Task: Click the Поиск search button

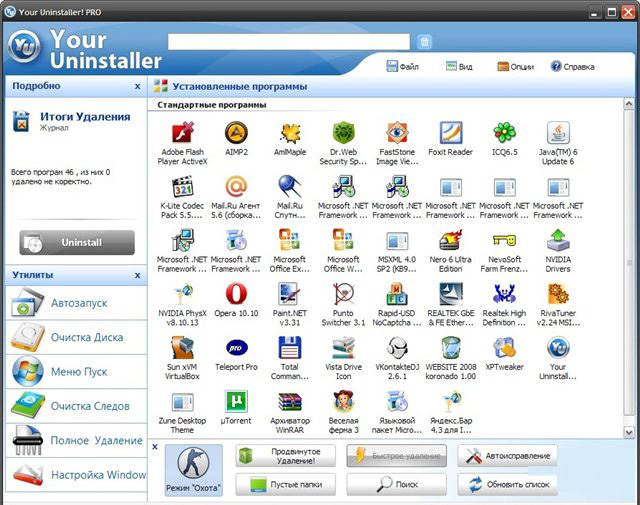Action: 397,485
